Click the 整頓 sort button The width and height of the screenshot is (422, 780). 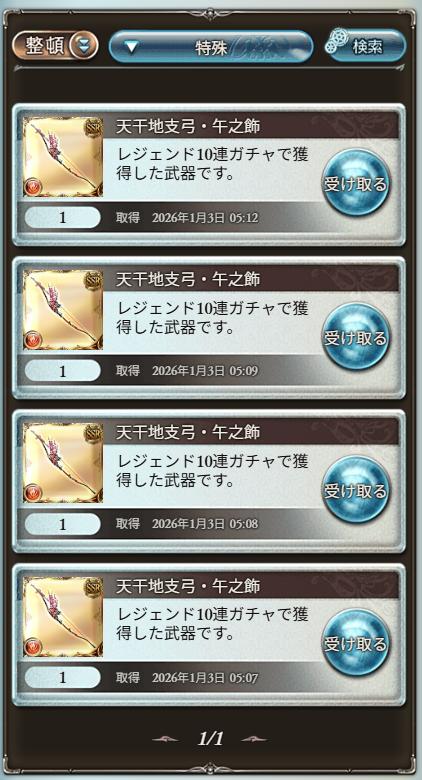55,46
